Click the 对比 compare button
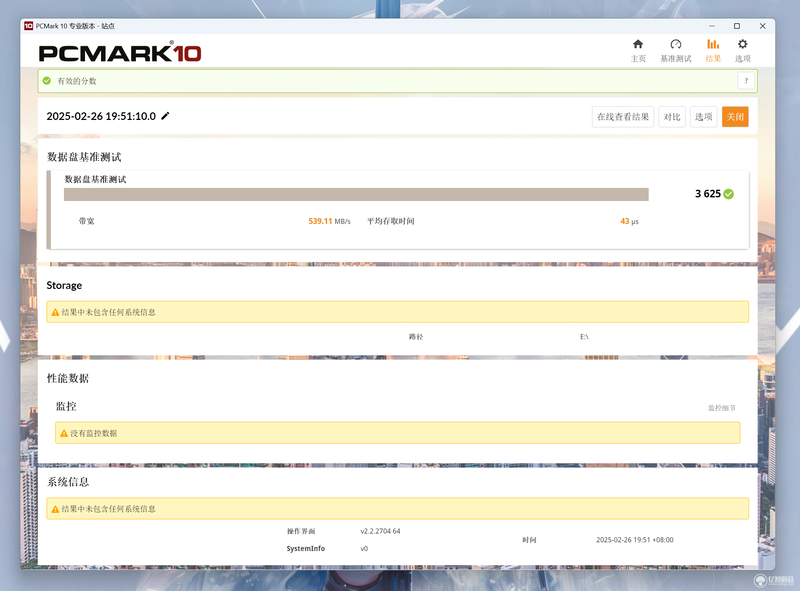800x591 pixels. click(x=672, y=117)
